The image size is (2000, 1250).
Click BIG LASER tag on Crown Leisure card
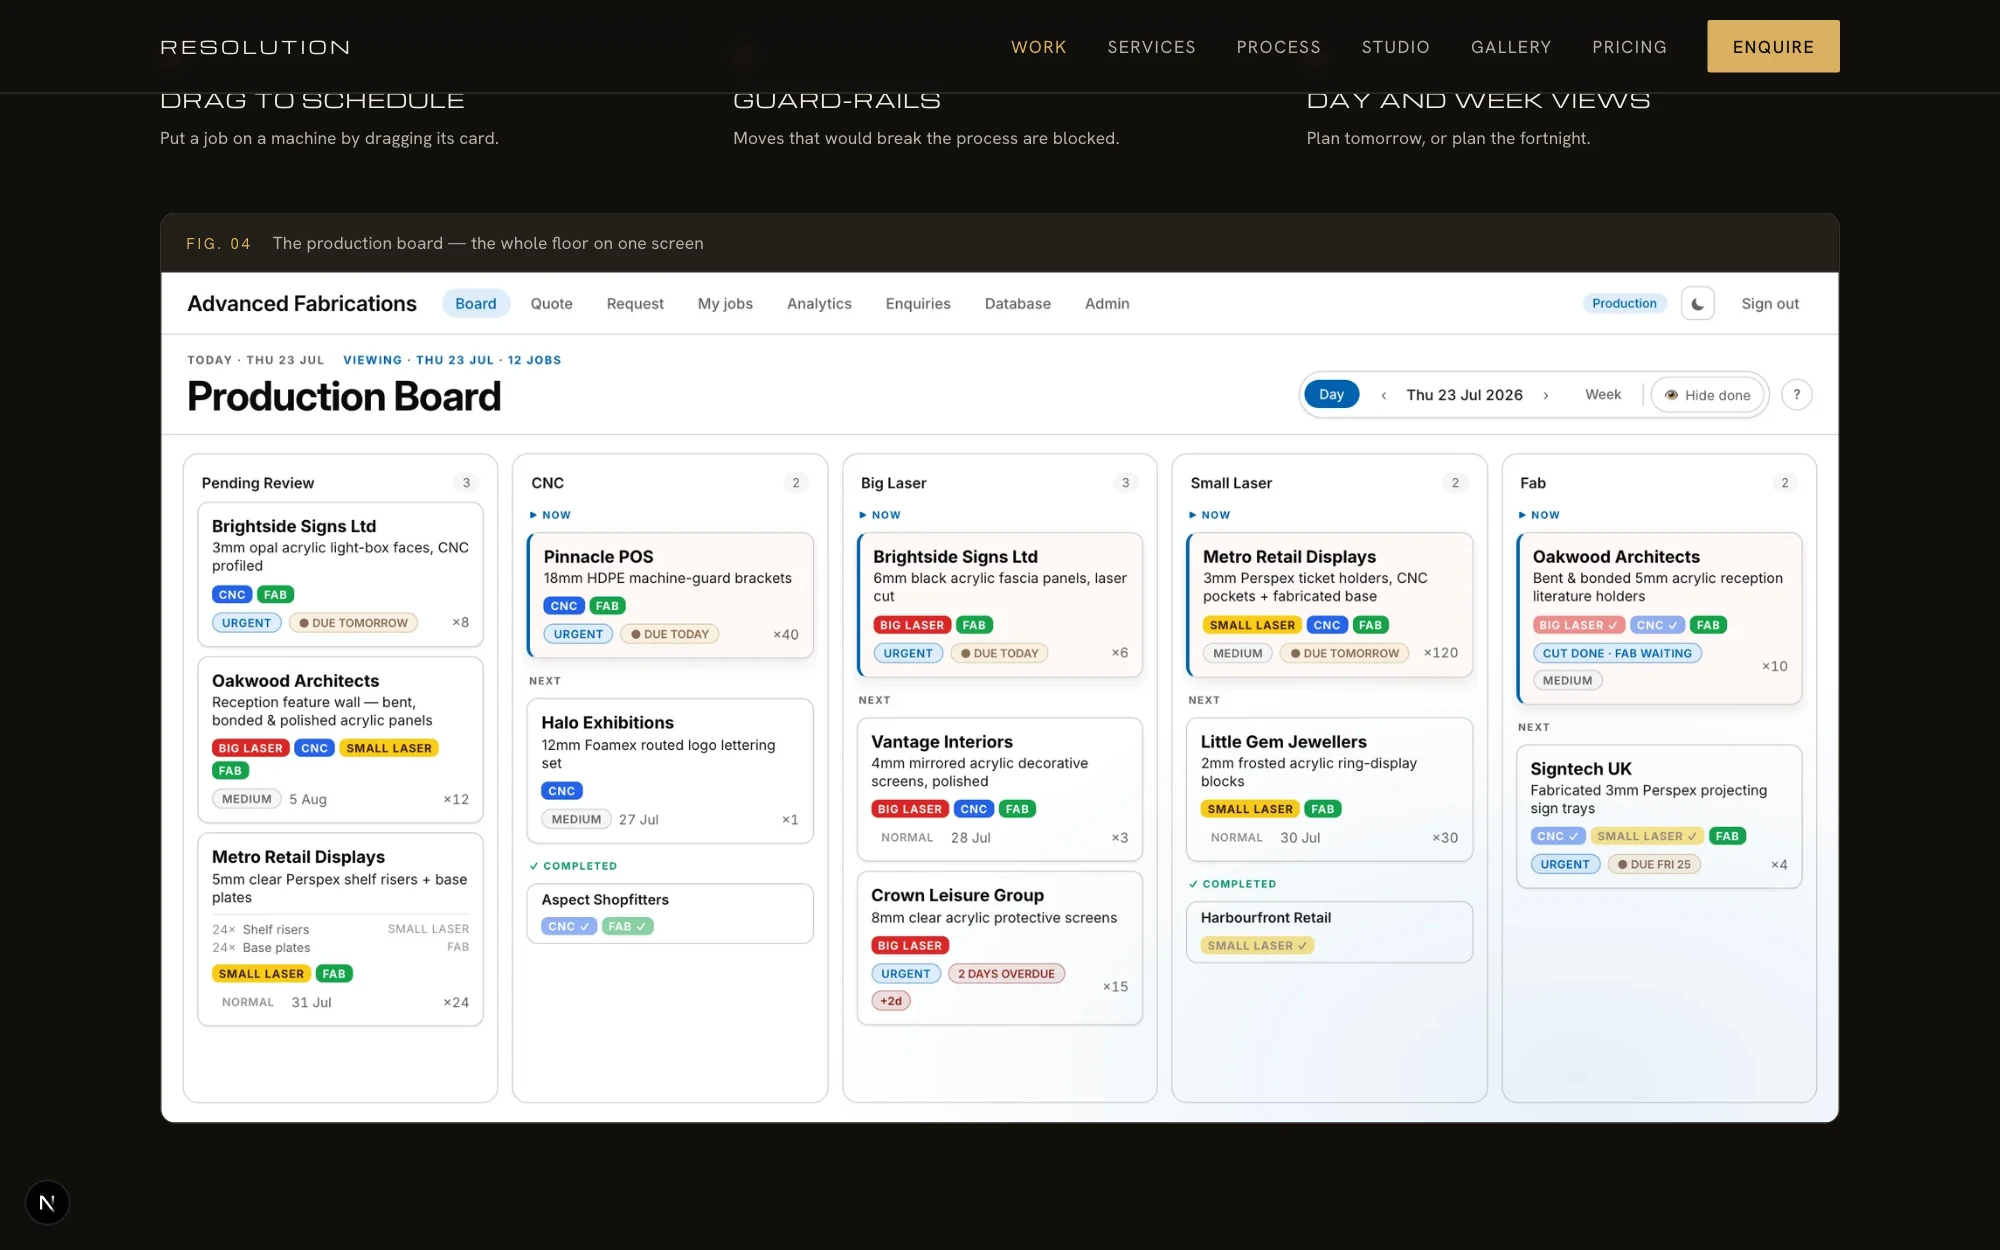909,945
